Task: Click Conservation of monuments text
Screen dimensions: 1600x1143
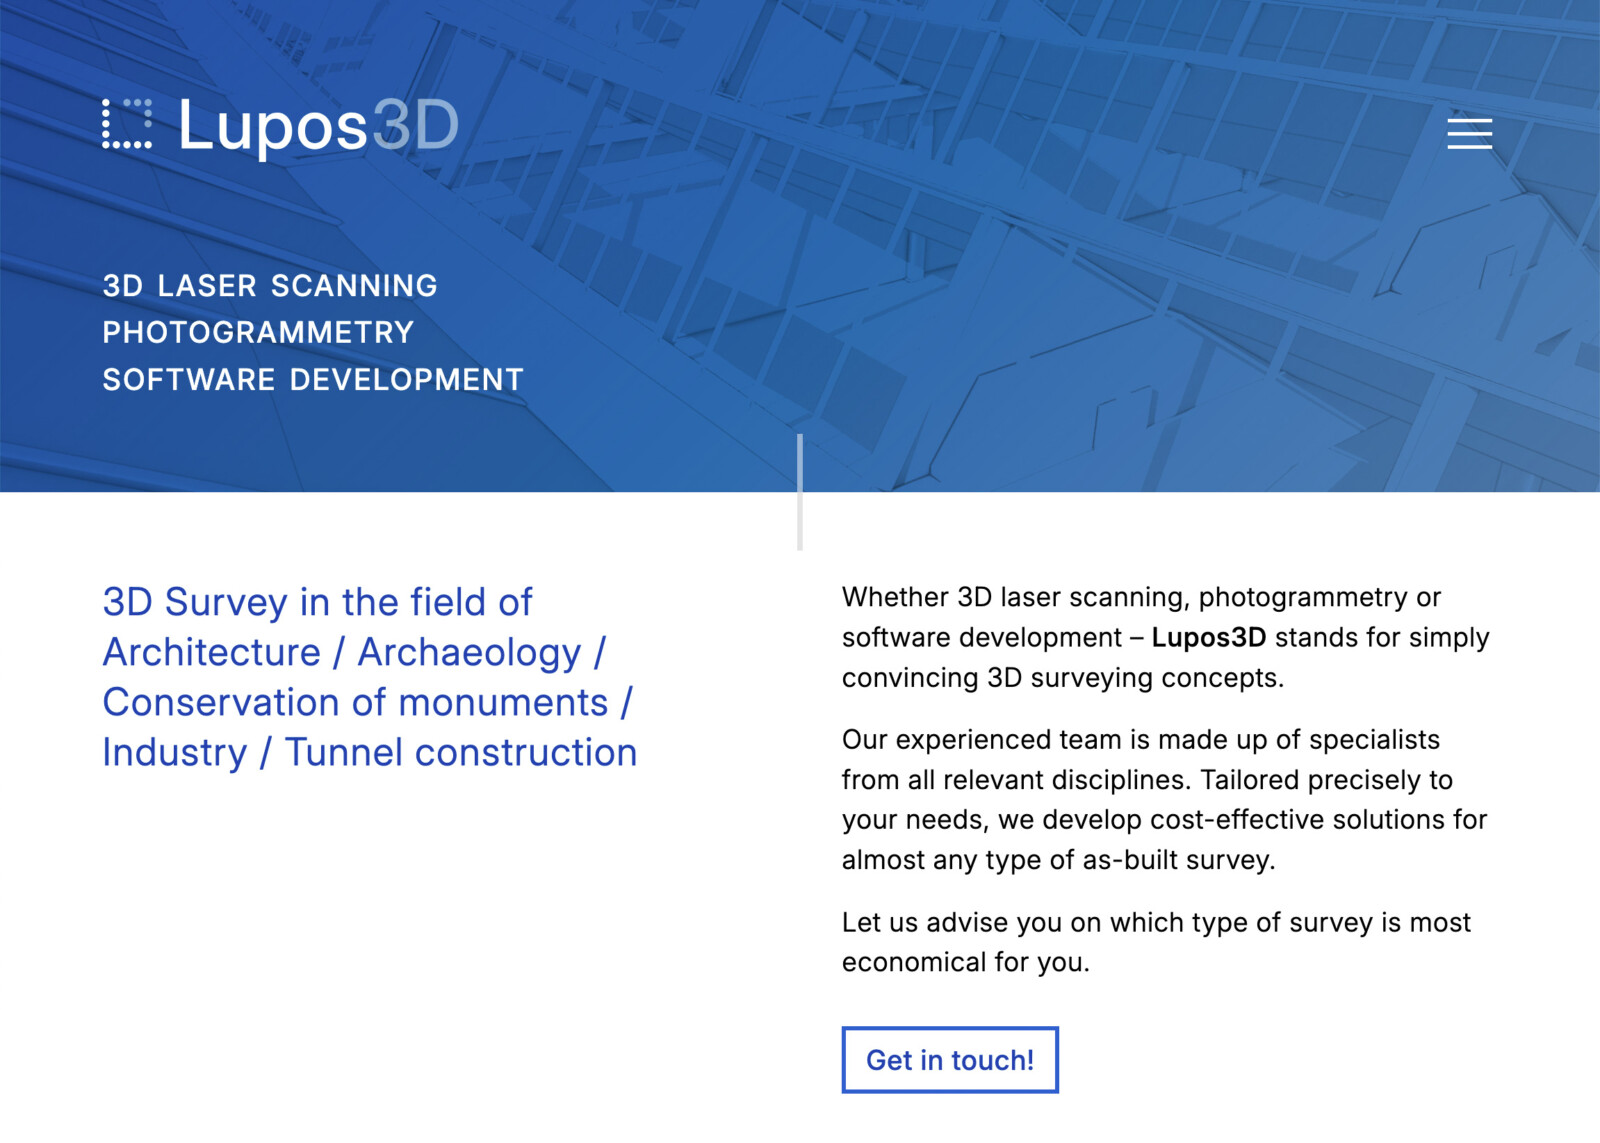Action: (355, 702)
